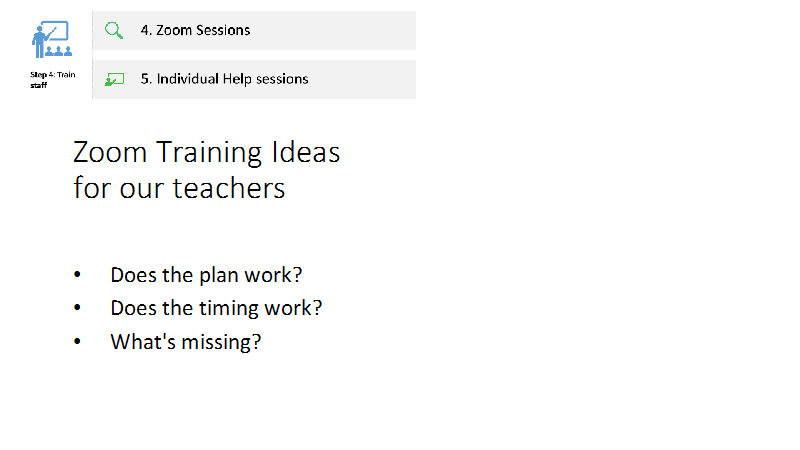Select the green magnifying glass icon
This screenshot has height=450, width=800.
[114, 30]
